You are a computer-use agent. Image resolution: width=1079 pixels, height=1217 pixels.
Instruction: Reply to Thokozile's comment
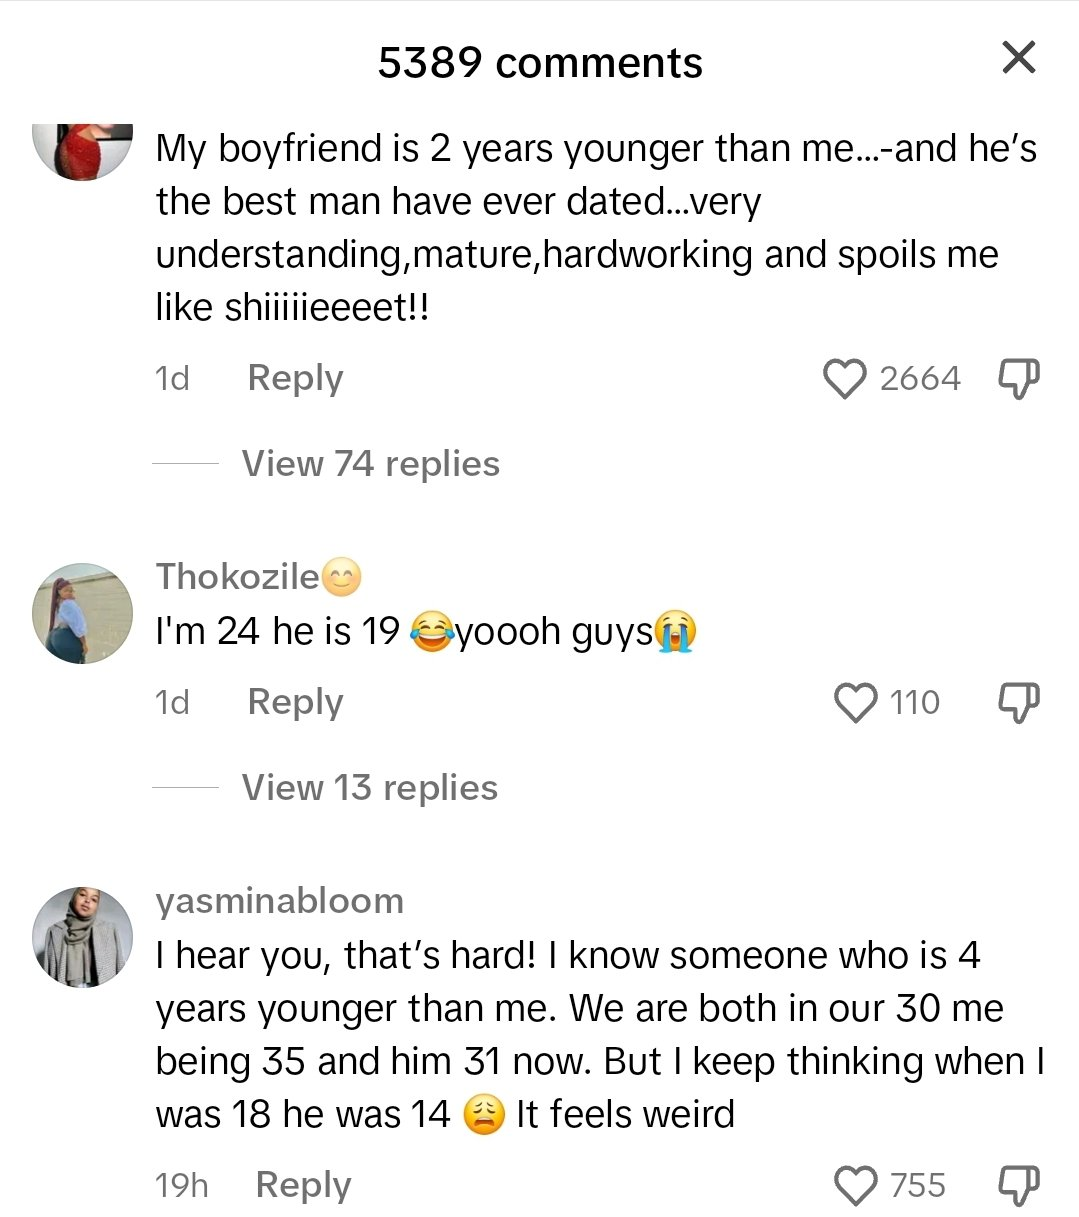pyautogui.click(x=295, y=703)
